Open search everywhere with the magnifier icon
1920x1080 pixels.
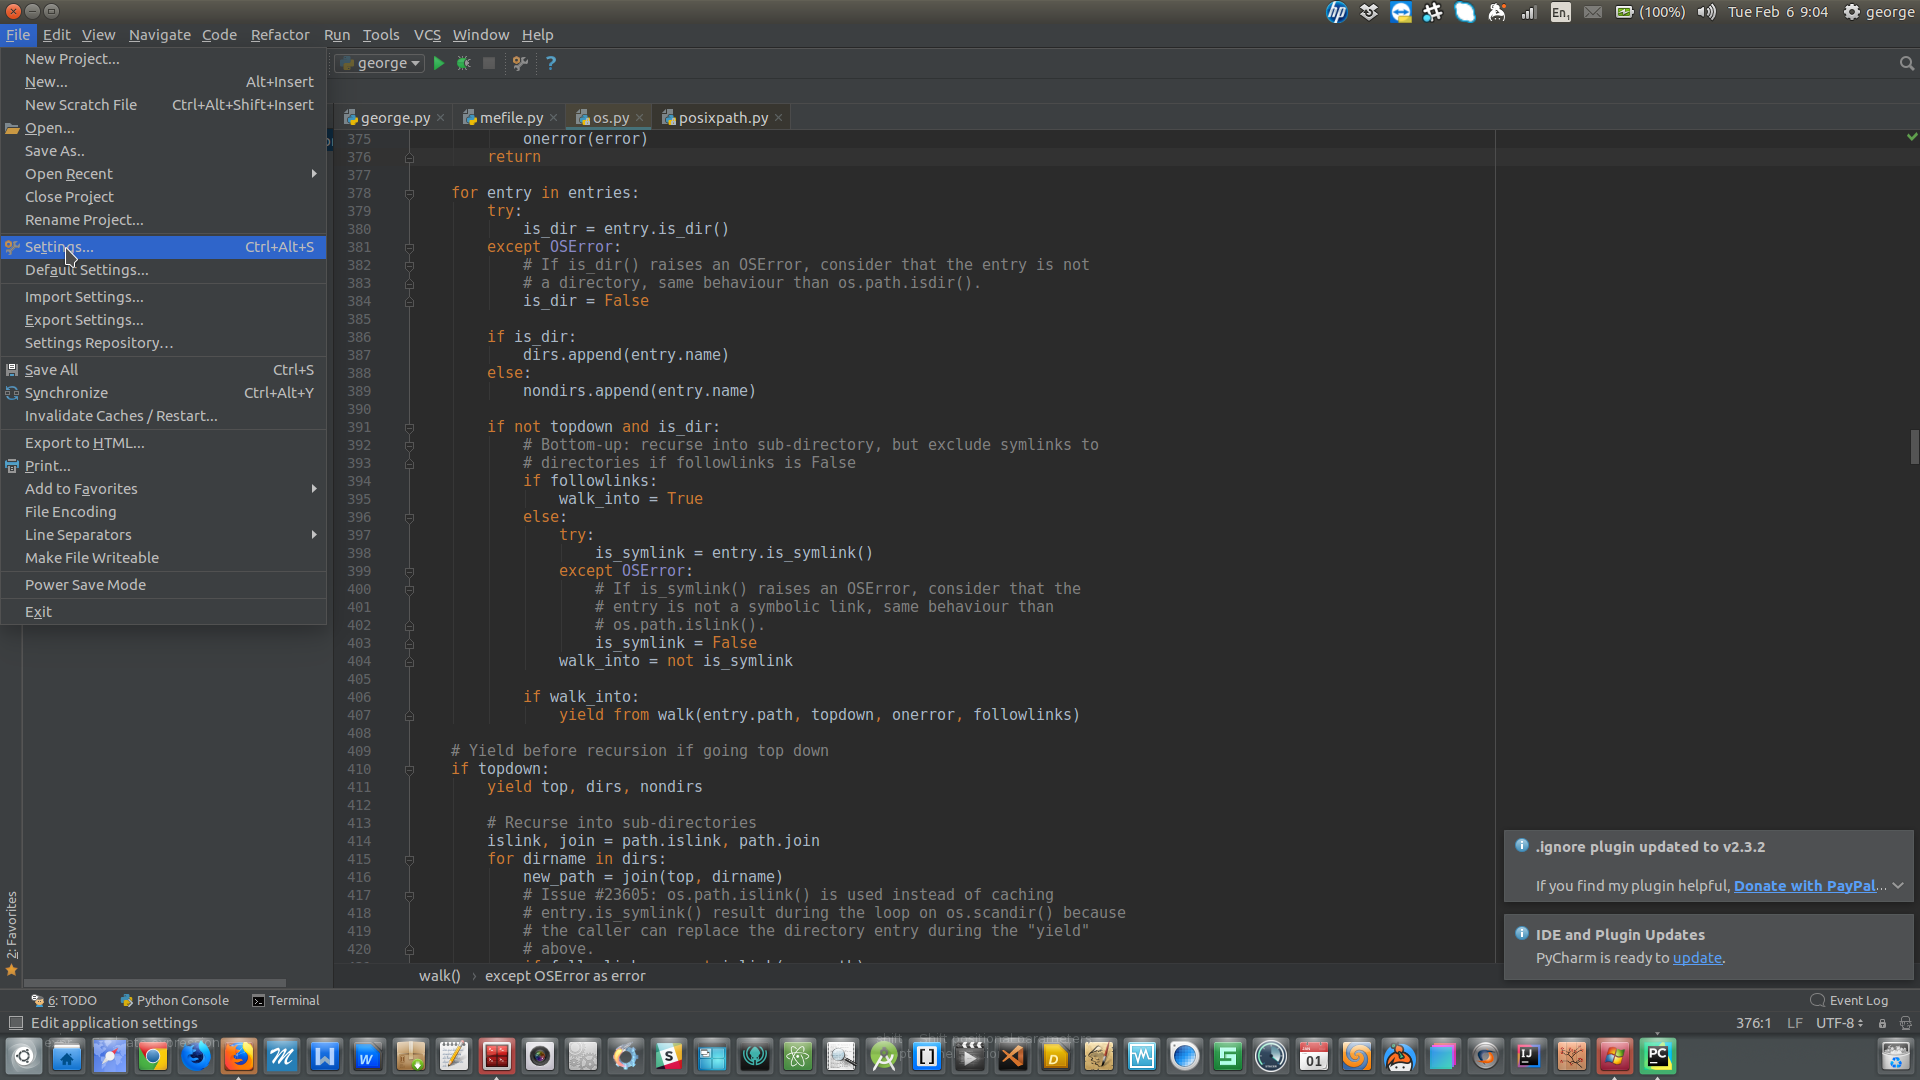click(x=1906, y=62)
